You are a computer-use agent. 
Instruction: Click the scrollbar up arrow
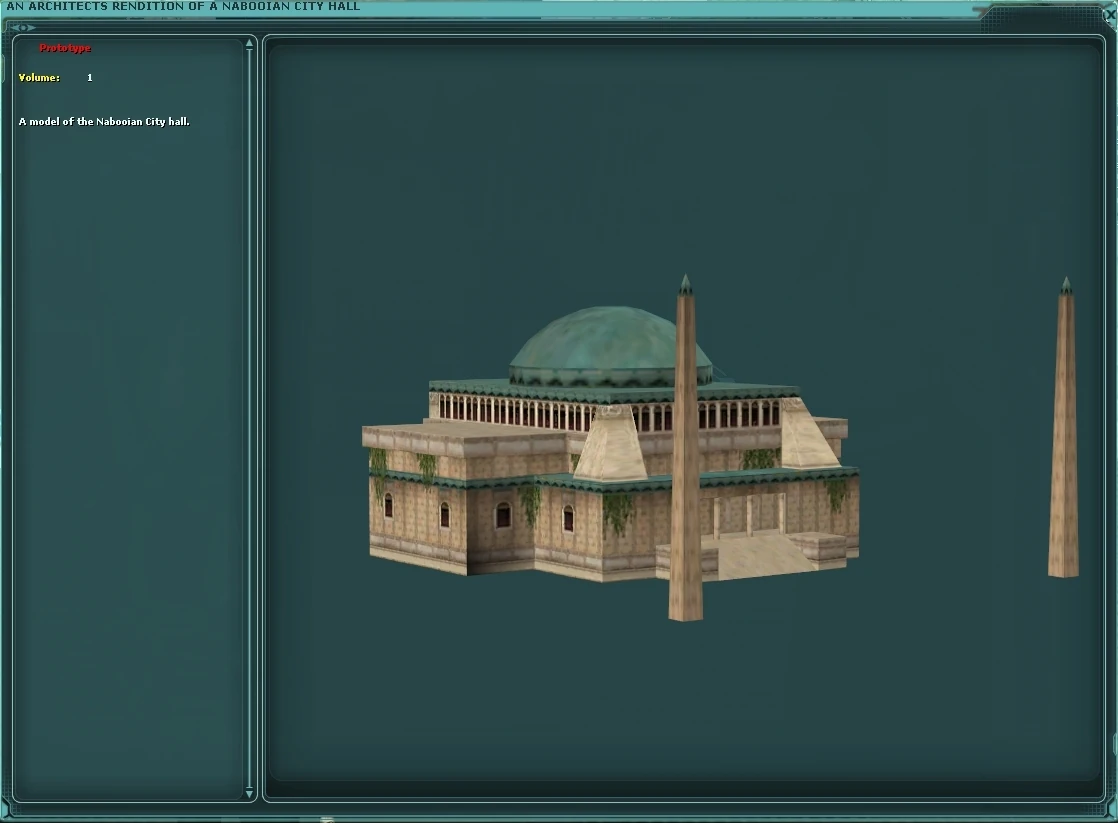tap(248, 42)
